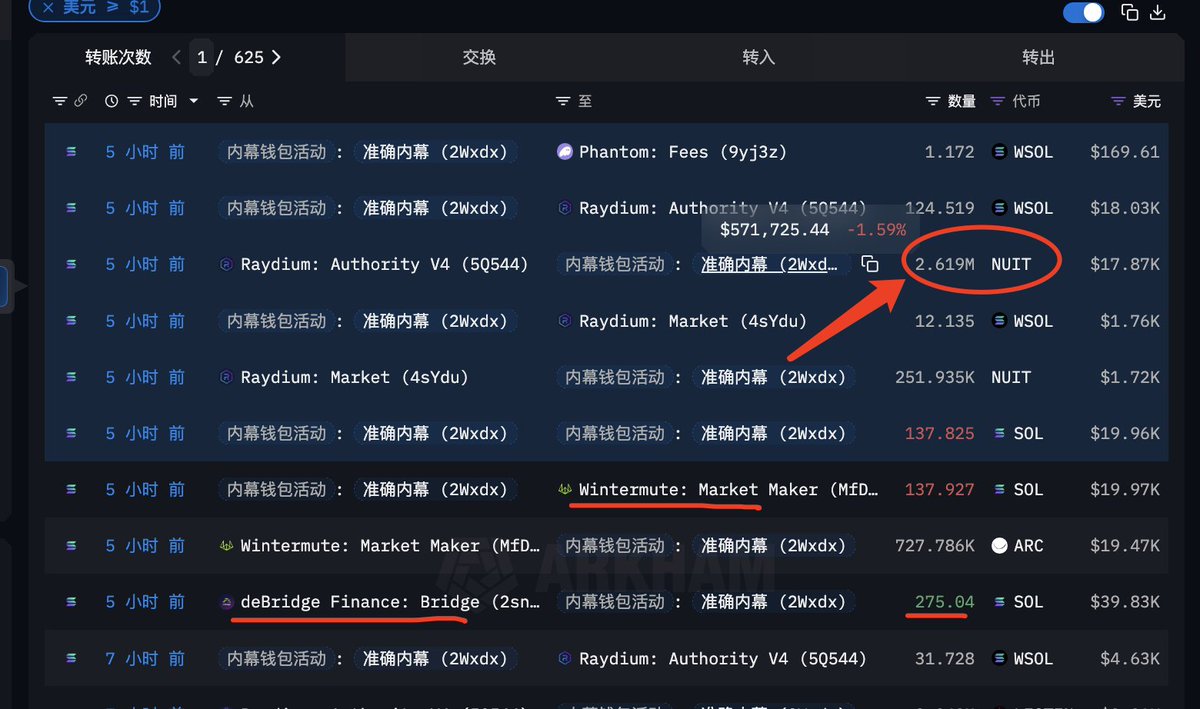Open Raydium: Authority V4 link in $4.63K row
The image size is (1200, 709).
(x=723, y=659)
